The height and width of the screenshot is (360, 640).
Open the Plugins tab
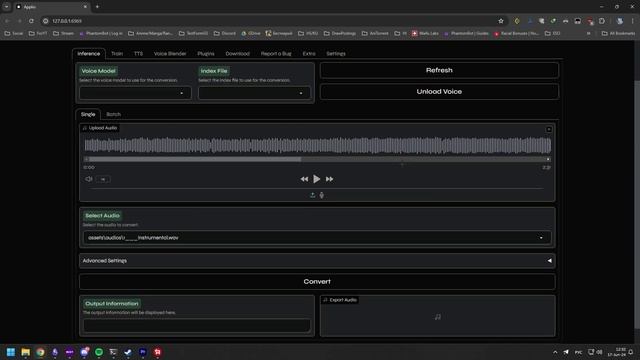coord(206,53)
